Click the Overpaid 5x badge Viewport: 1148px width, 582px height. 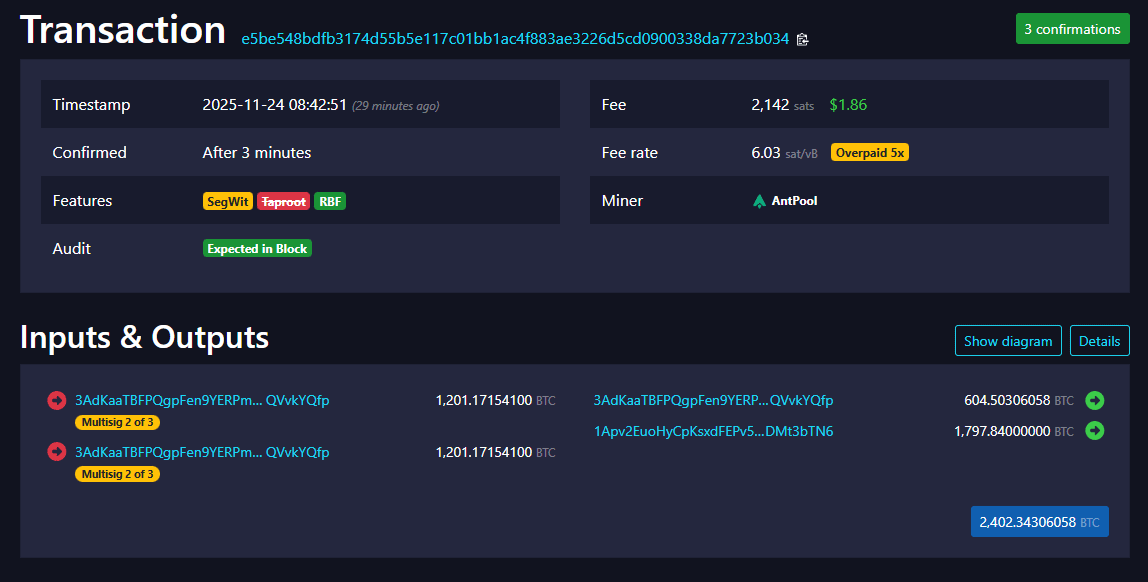(870, 153)
